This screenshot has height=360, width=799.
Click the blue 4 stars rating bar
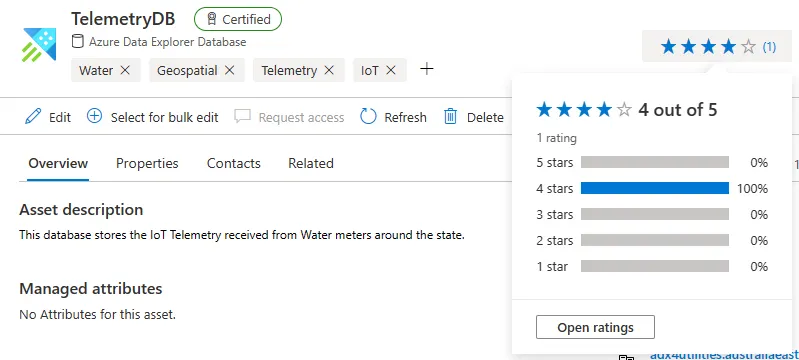655,189
